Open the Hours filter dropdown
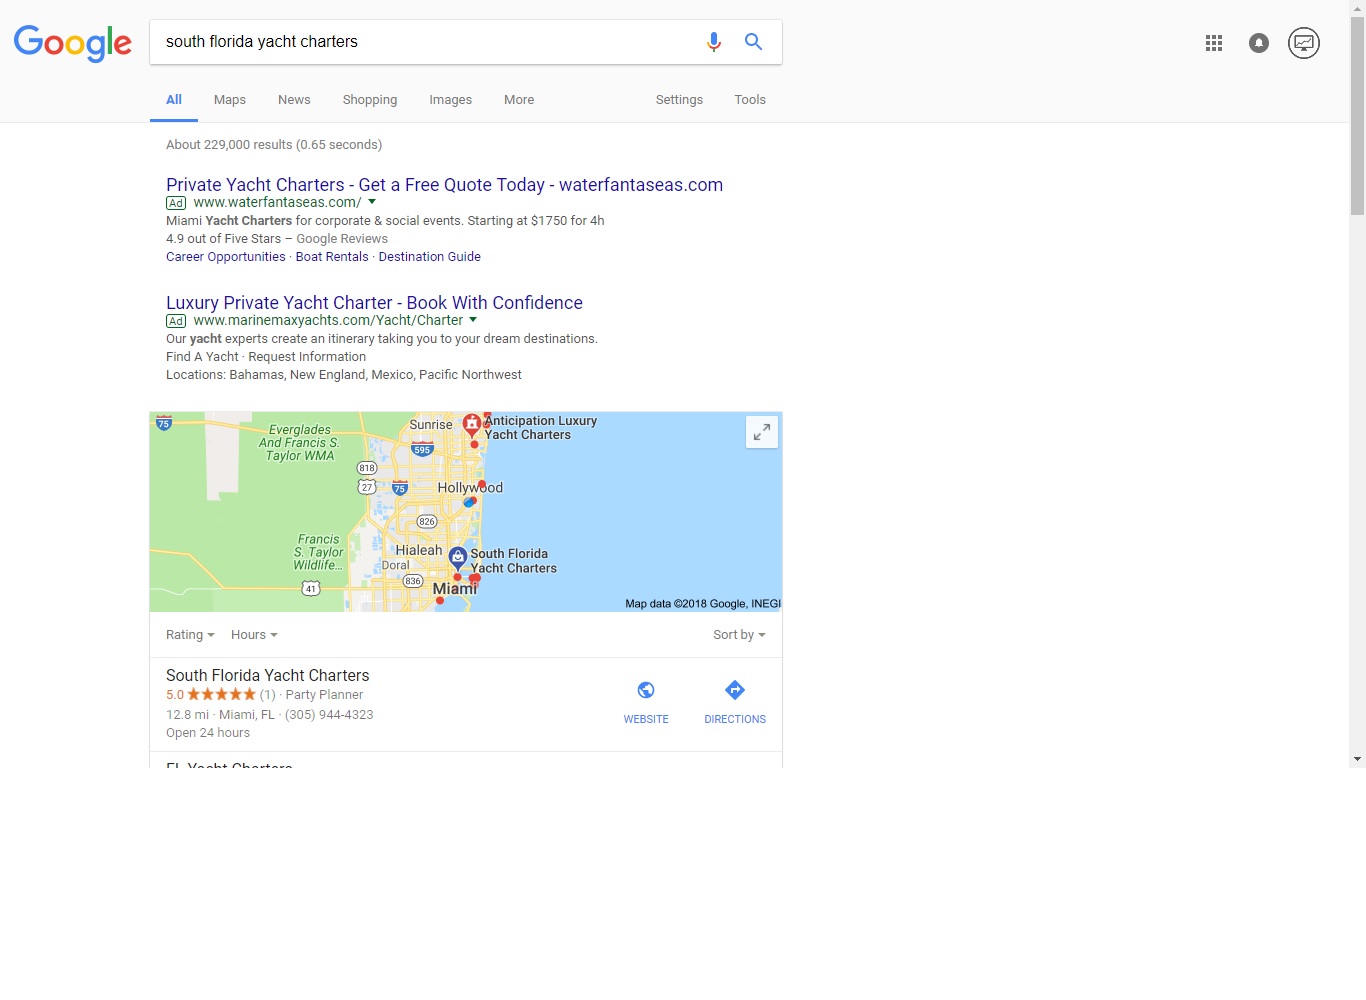The height and width of the screenshot is (1000, 1366). (254, 635)
